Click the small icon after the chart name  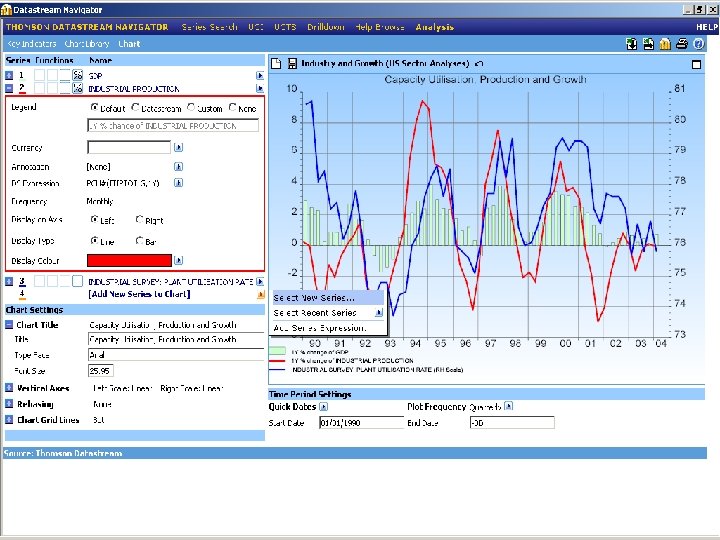pos(478,63)
